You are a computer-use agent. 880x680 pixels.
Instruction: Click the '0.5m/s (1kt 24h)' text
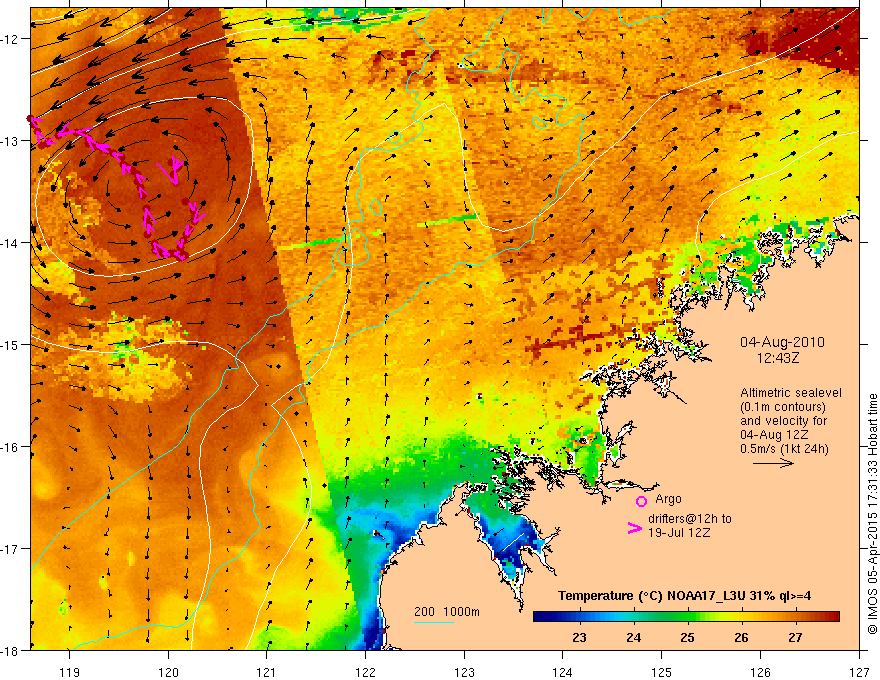pyautogui.click(x=784, y=449)
